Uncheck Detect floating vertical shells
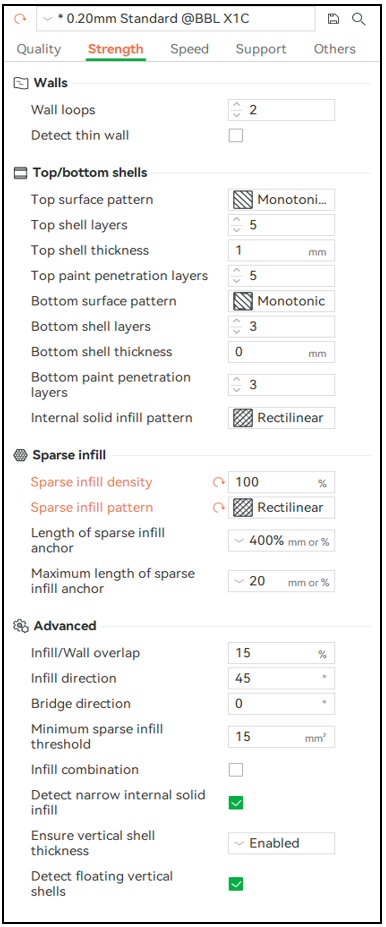This screenshot has height=927, width=386. pos(236,884)
